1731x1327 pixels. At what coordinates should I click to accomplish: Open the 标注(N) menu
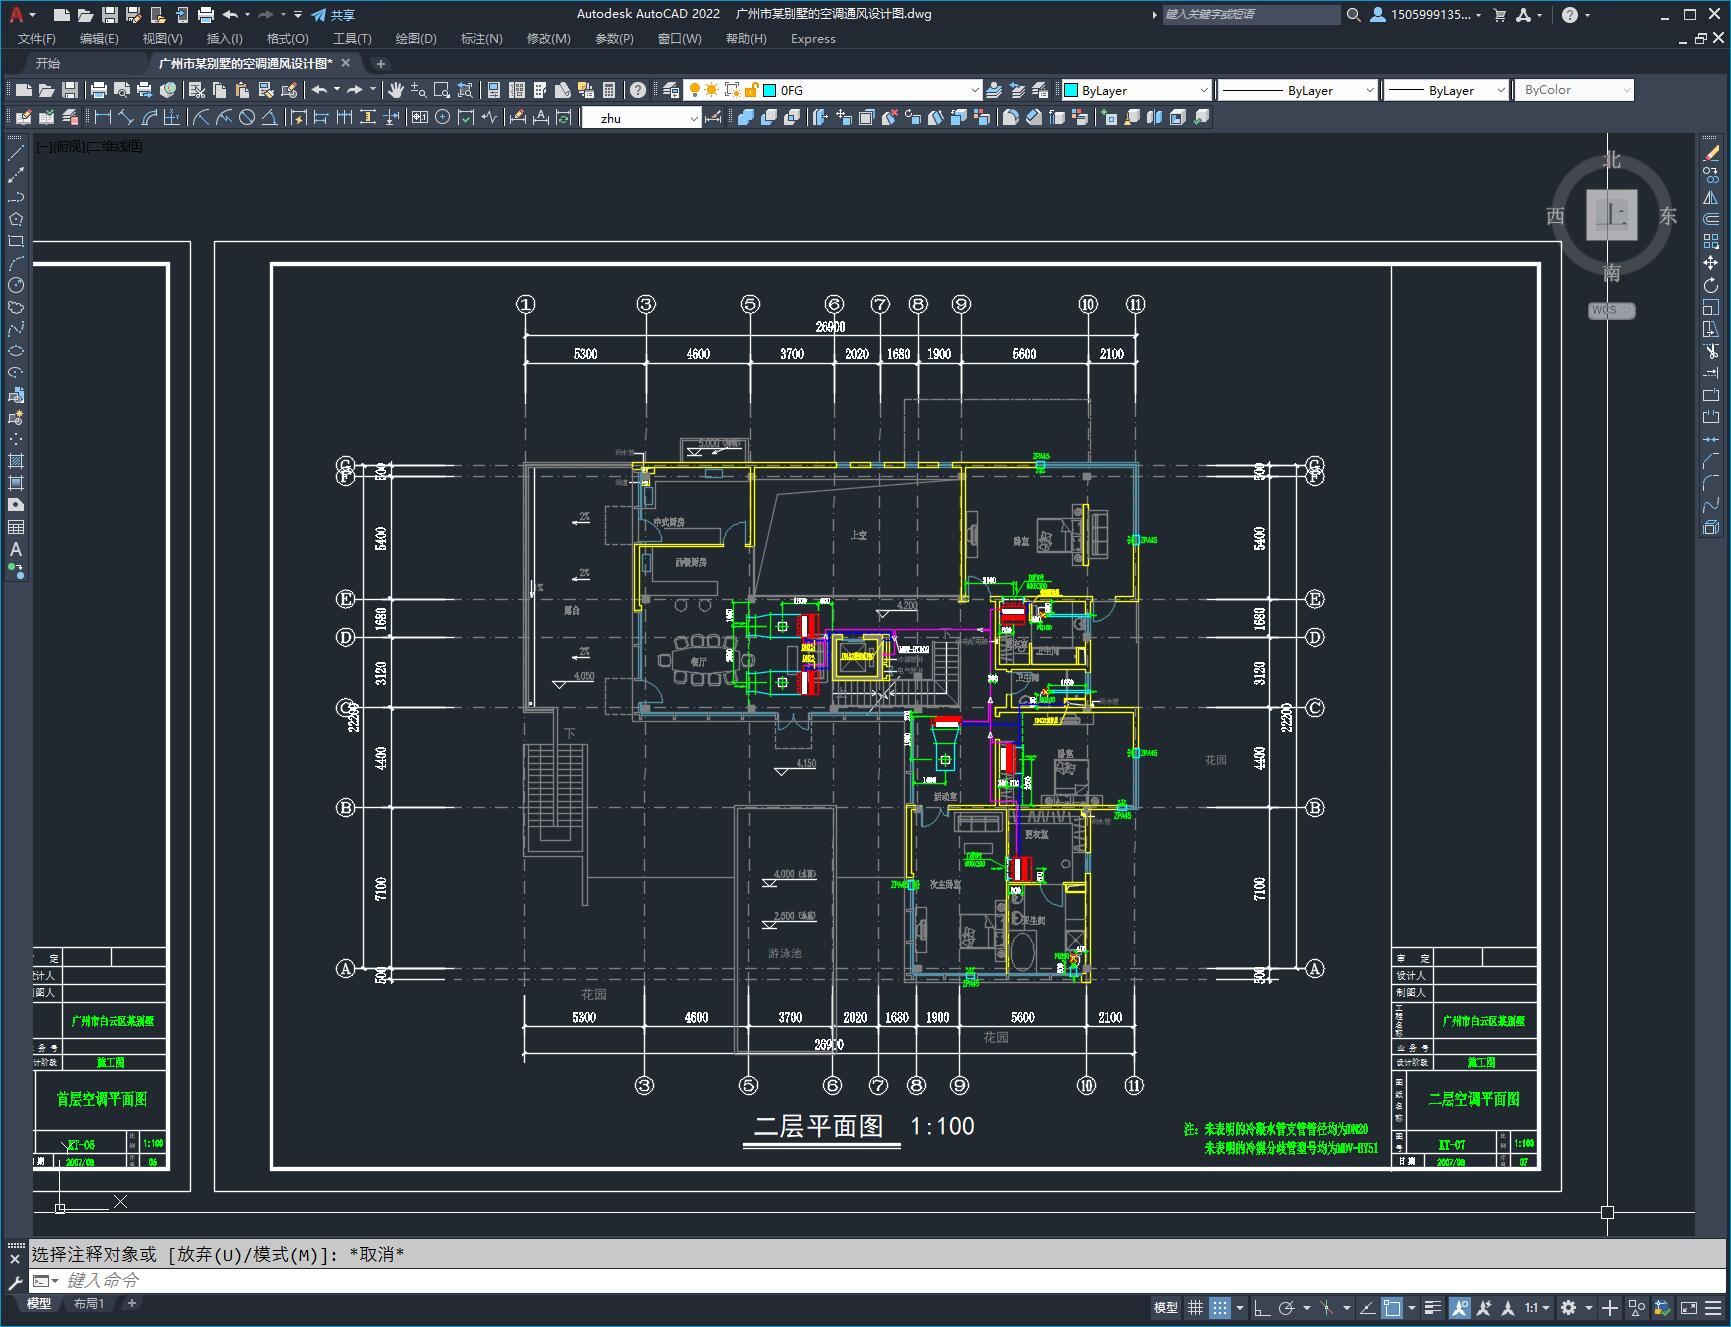481,38
